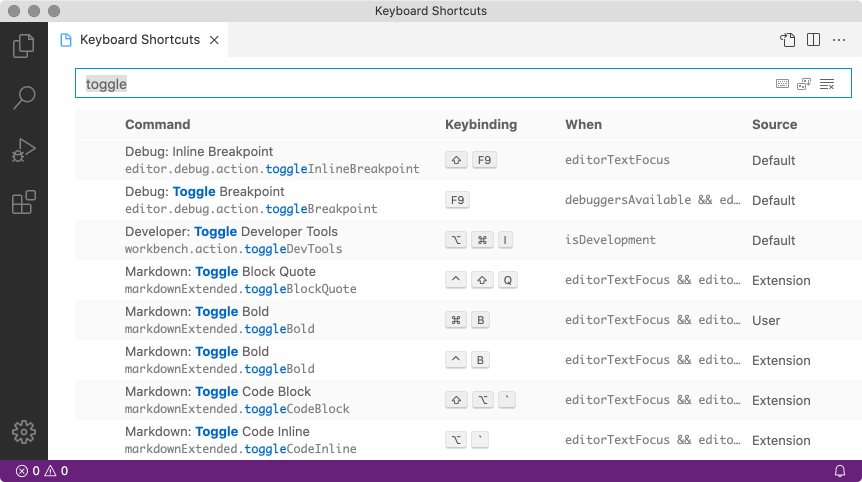
Task: Close the Keyboard Shortcuts tab
Action: (x=215, y=40)
